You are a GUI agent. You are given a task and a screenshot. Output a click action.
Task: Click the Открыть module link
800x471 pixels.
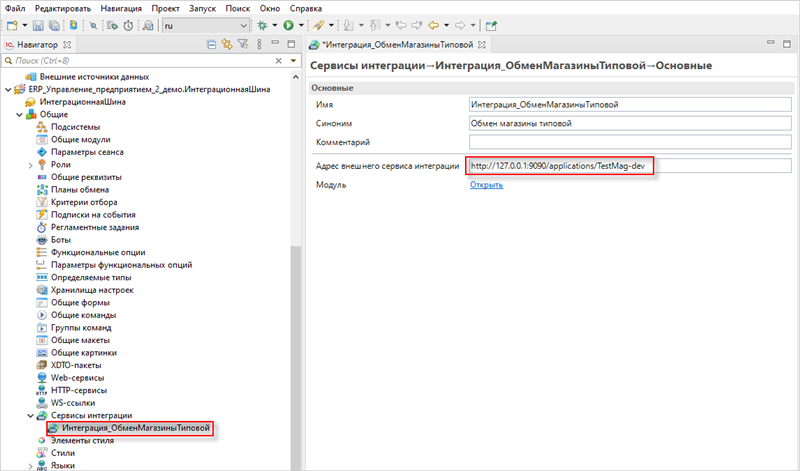[486, 185]
